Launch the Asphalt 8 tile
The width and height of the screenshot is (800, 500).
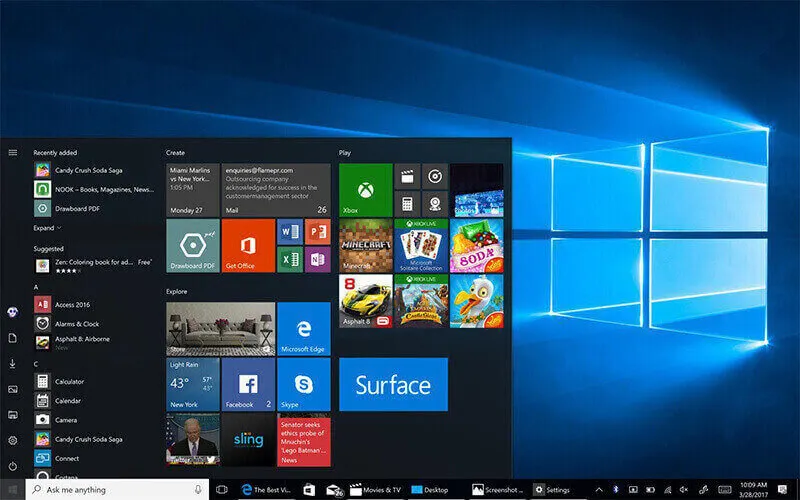point(365,301)
